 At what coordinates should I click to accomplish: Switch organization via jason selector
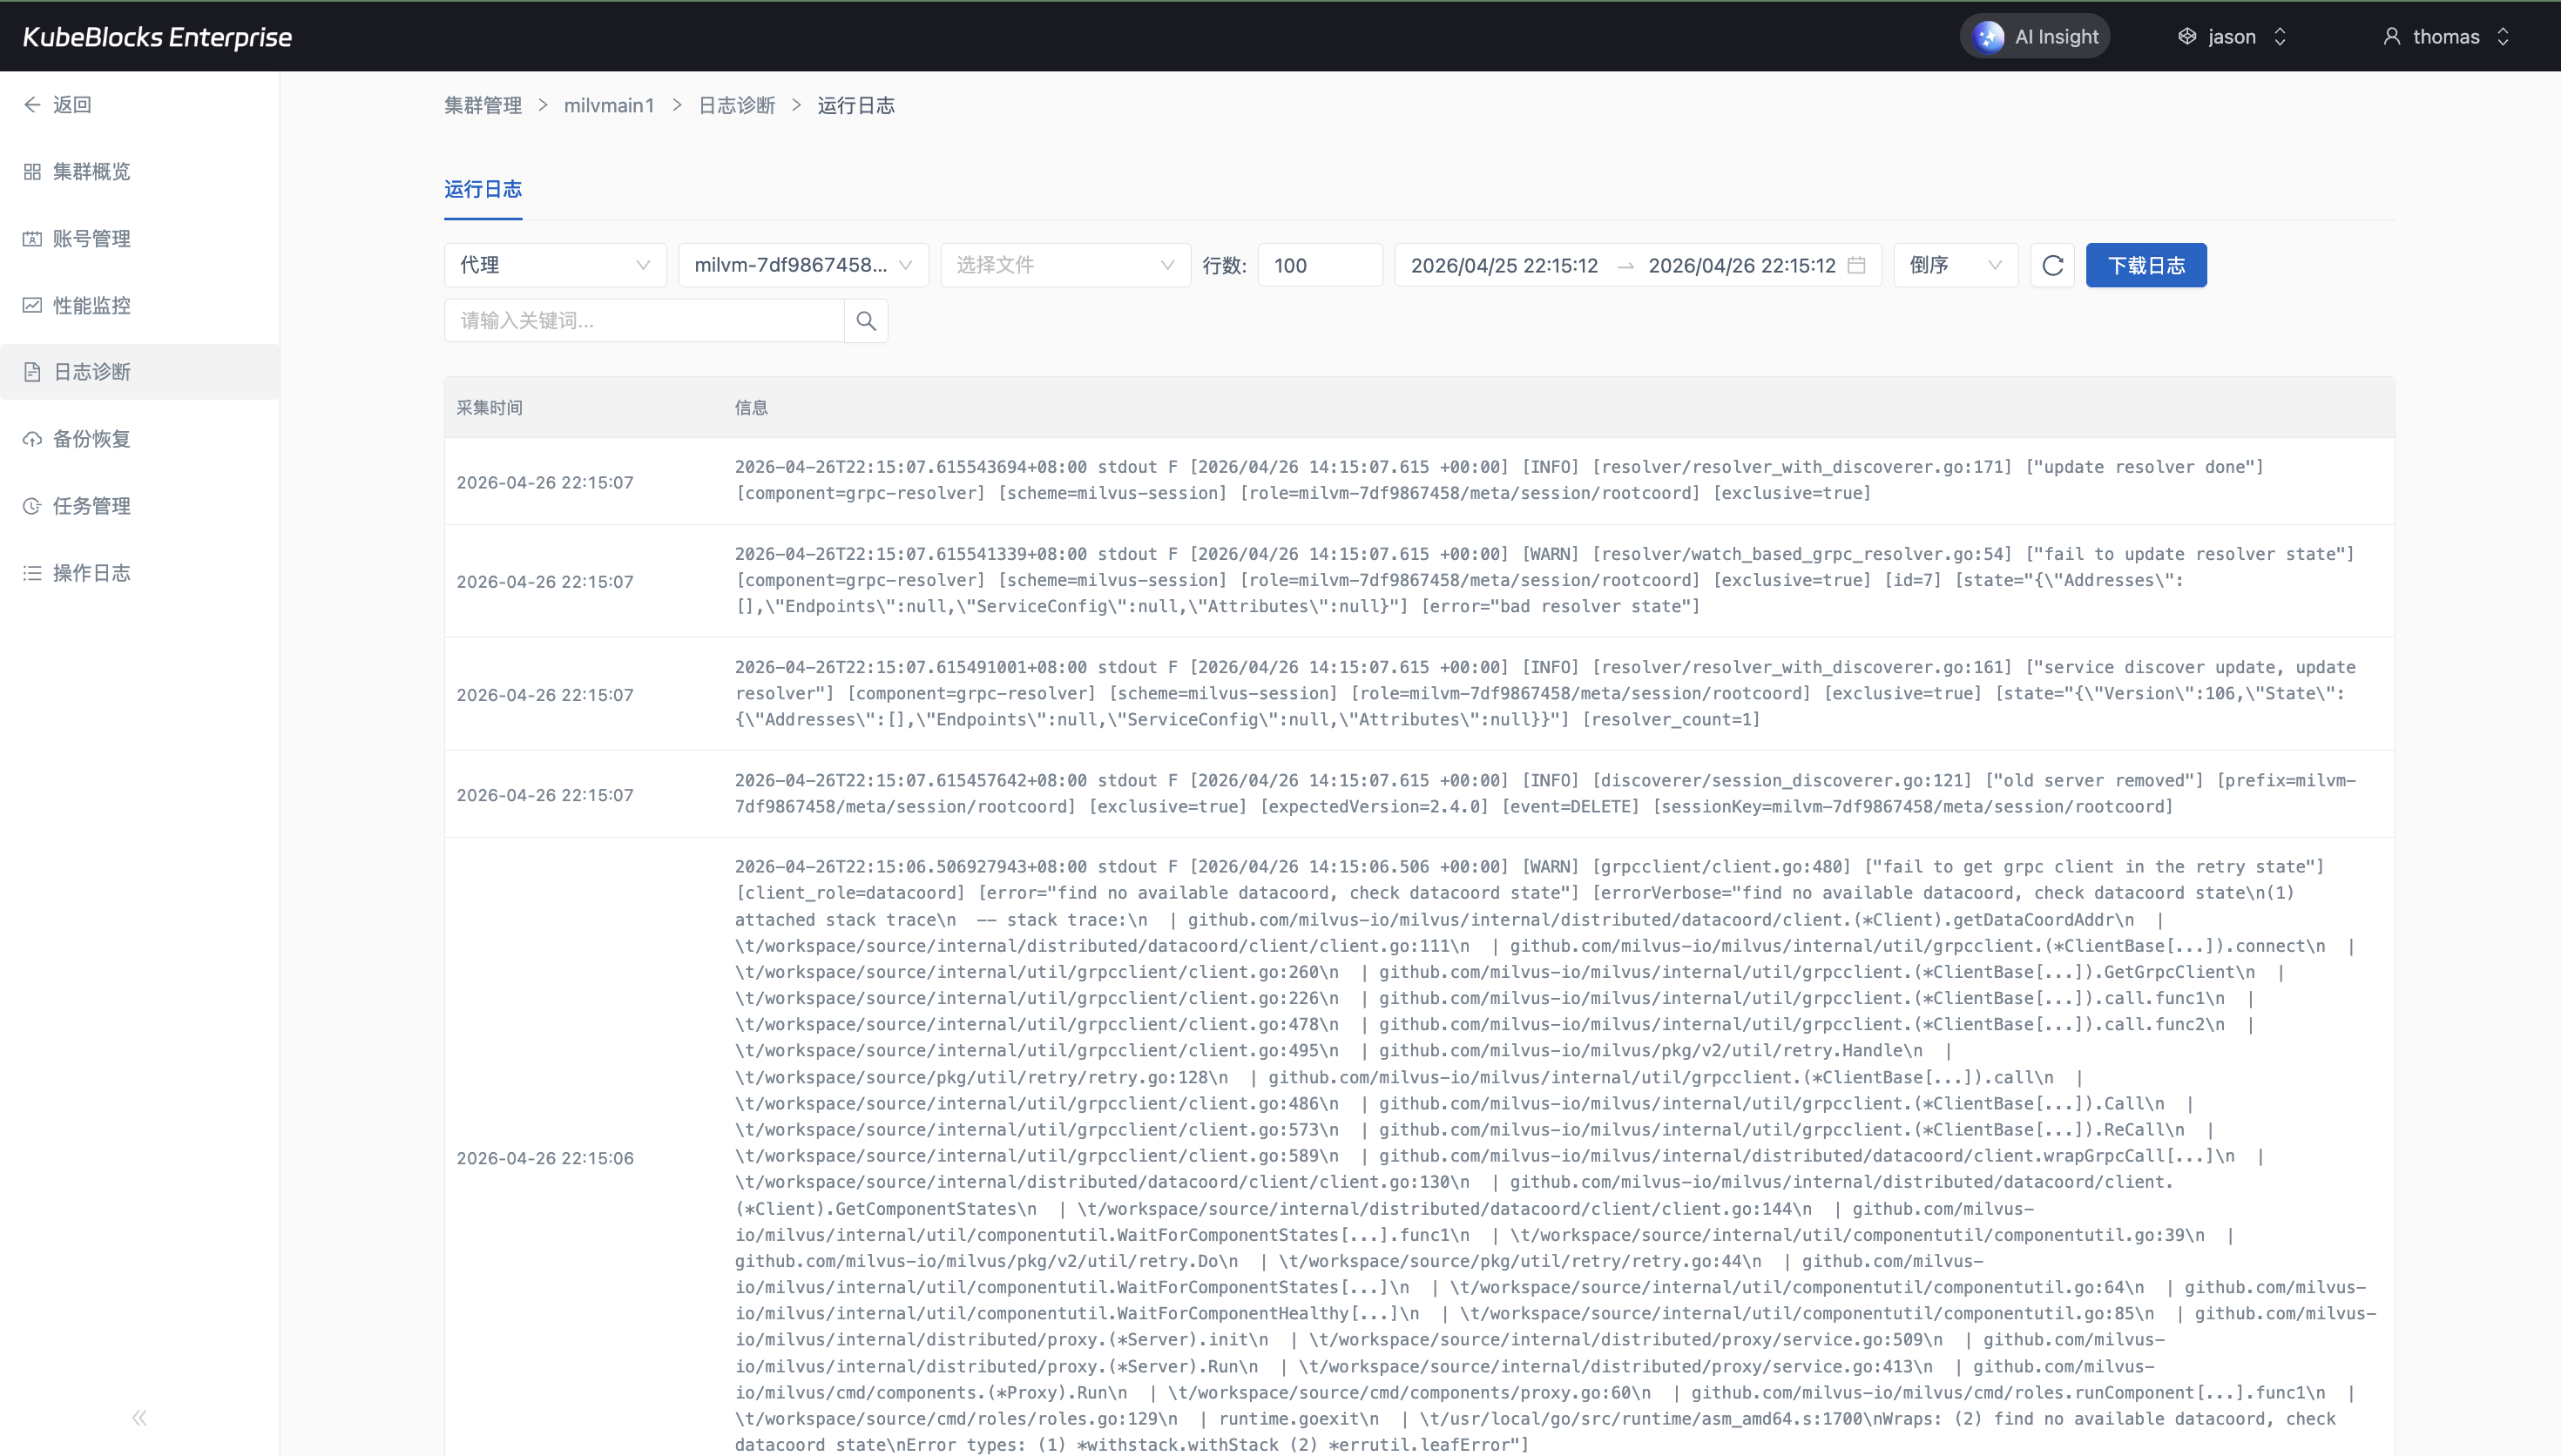(x=2232, y=37)
